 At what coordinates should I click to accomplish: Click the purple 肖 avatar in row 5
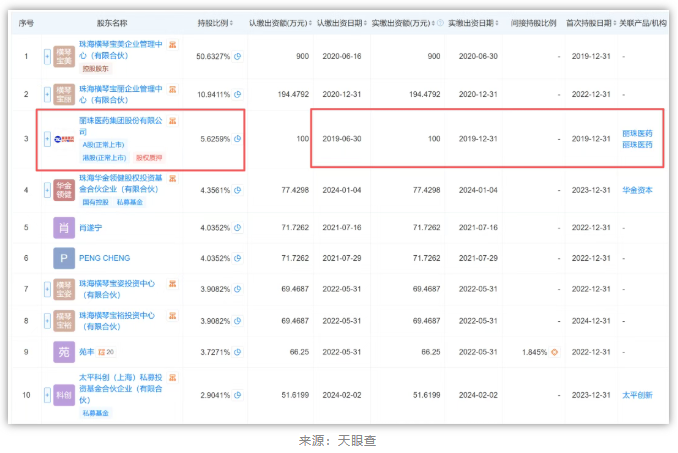(x=63, y=229)
